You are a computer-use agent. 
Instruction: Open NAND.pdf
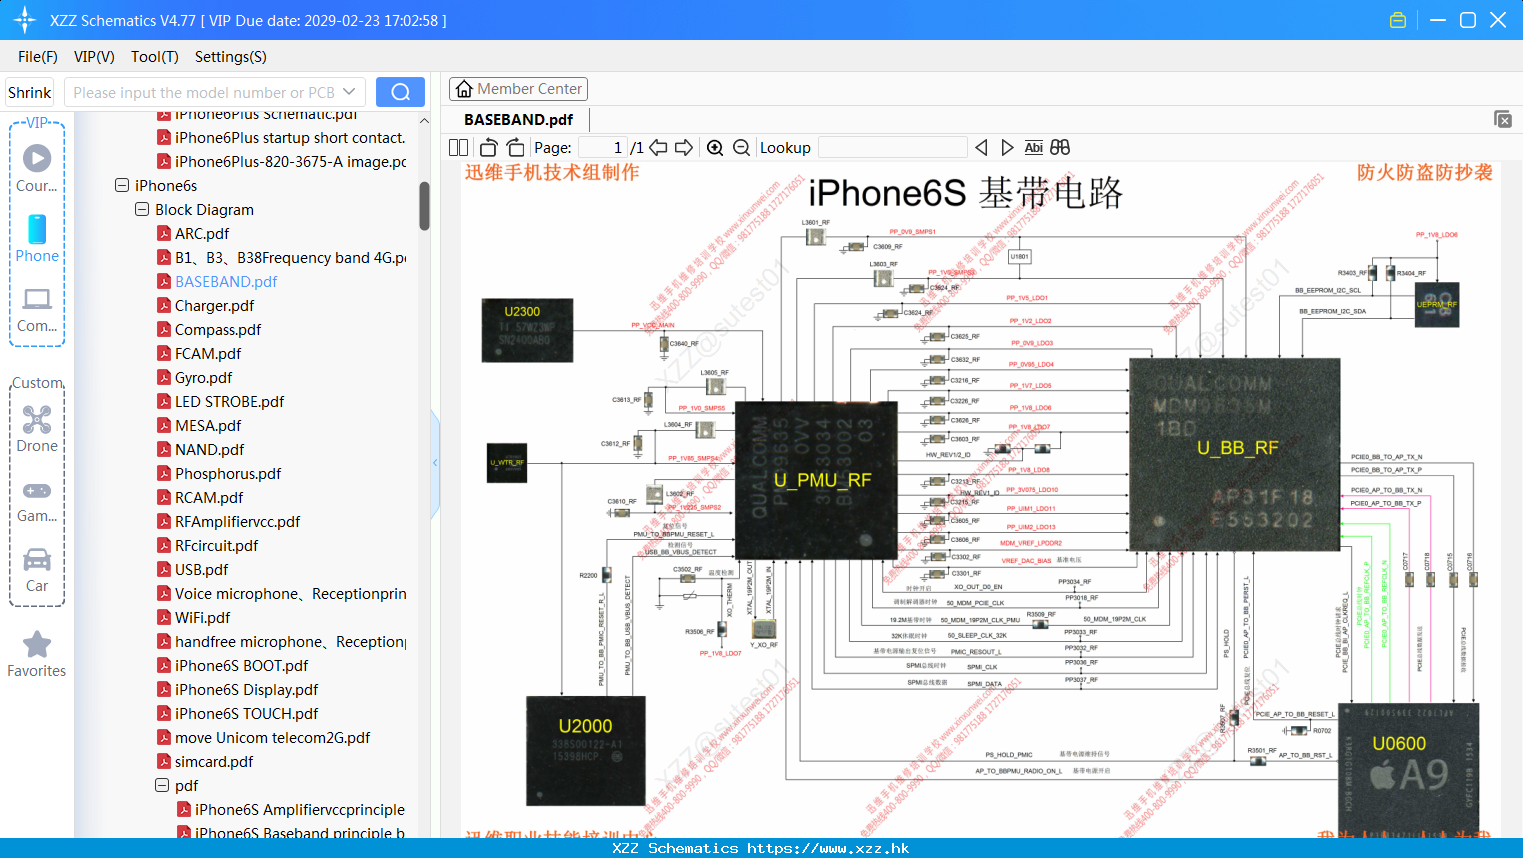[209, 449]
